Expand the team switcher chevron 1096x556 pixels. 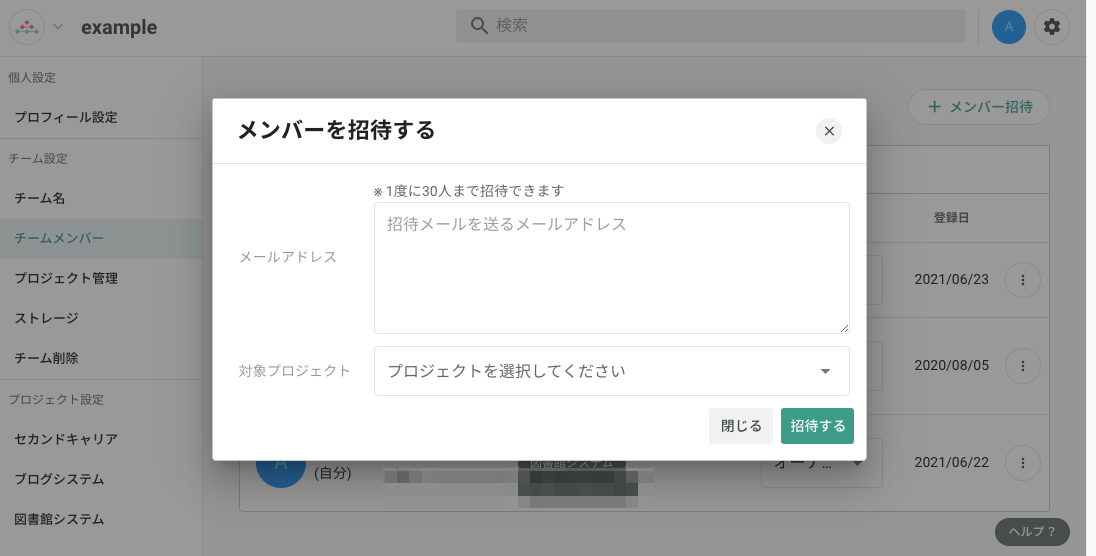[x=58, y=27]
